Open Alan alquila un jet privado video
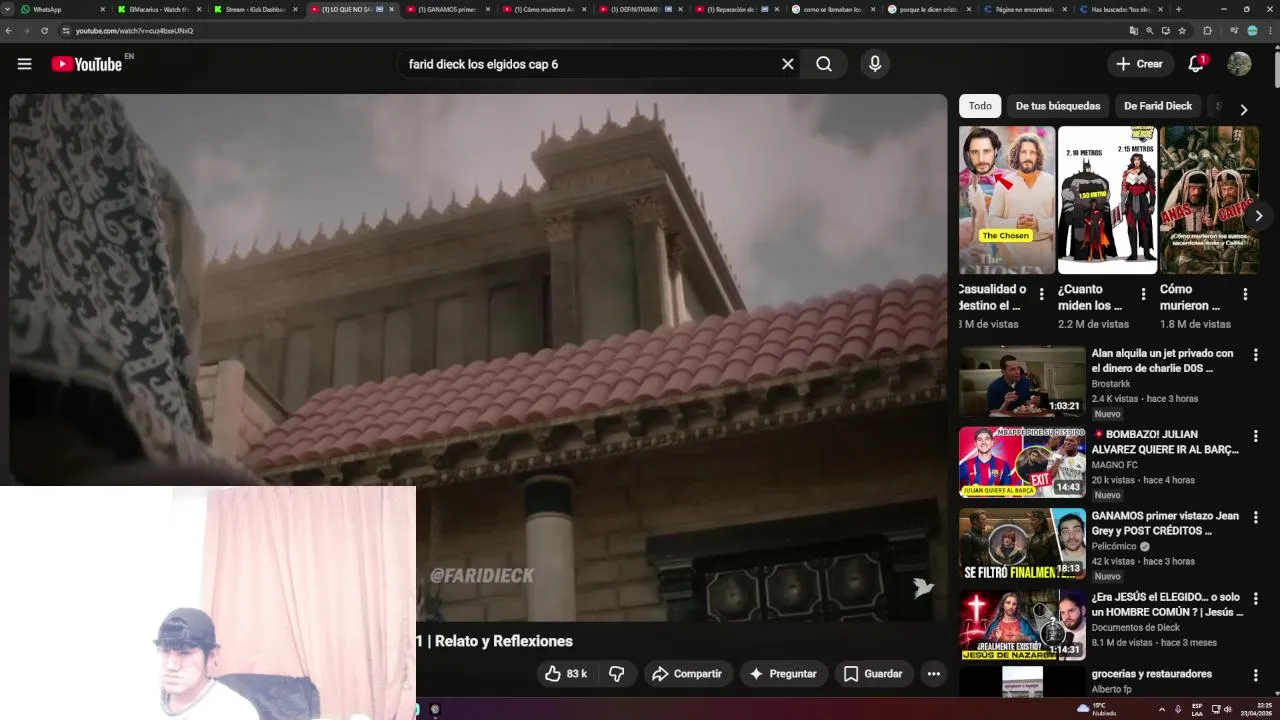 click(1162, 360)
